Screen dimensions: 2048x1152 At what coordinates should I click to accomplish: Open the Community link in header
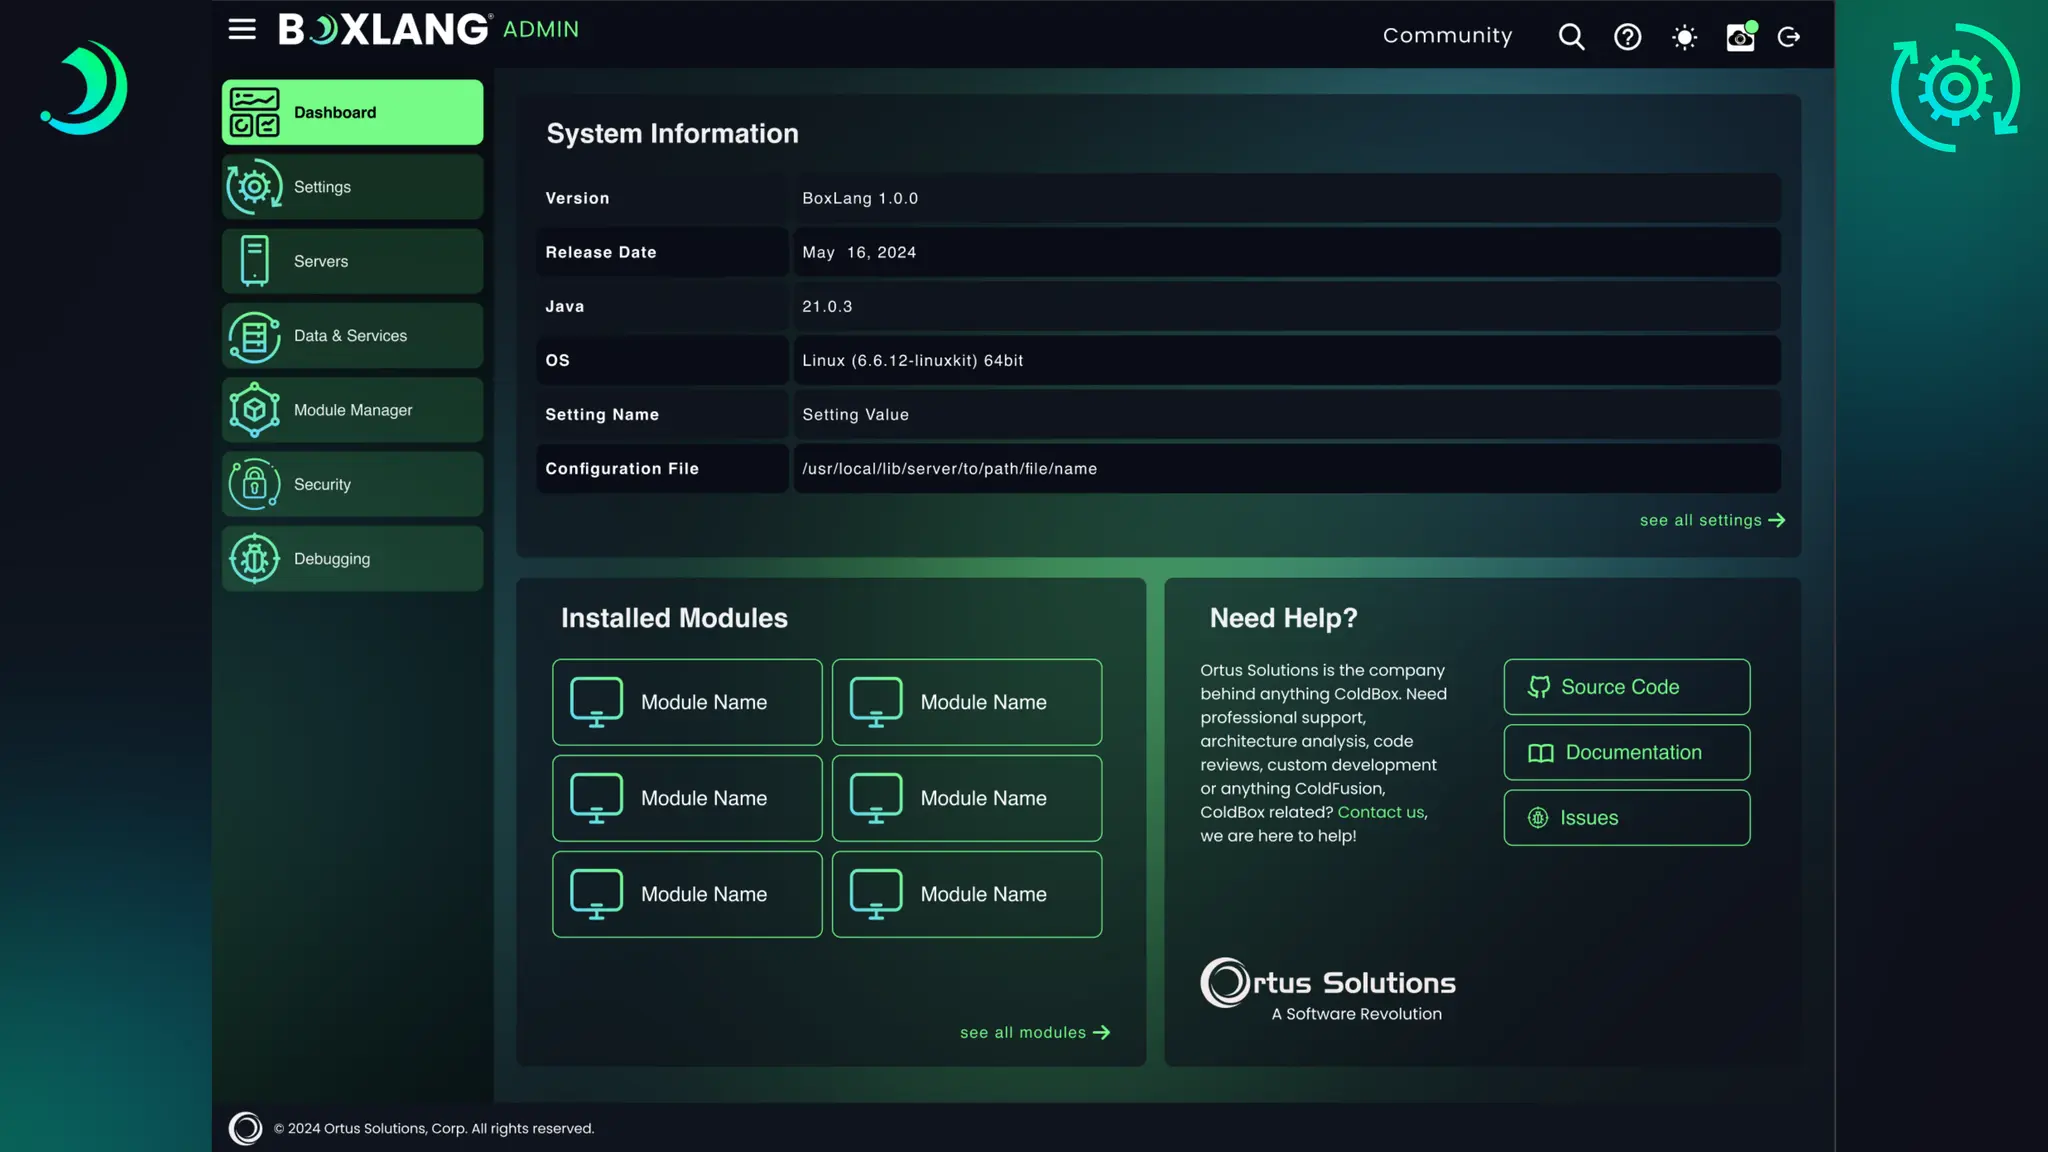pos(1447,36)
